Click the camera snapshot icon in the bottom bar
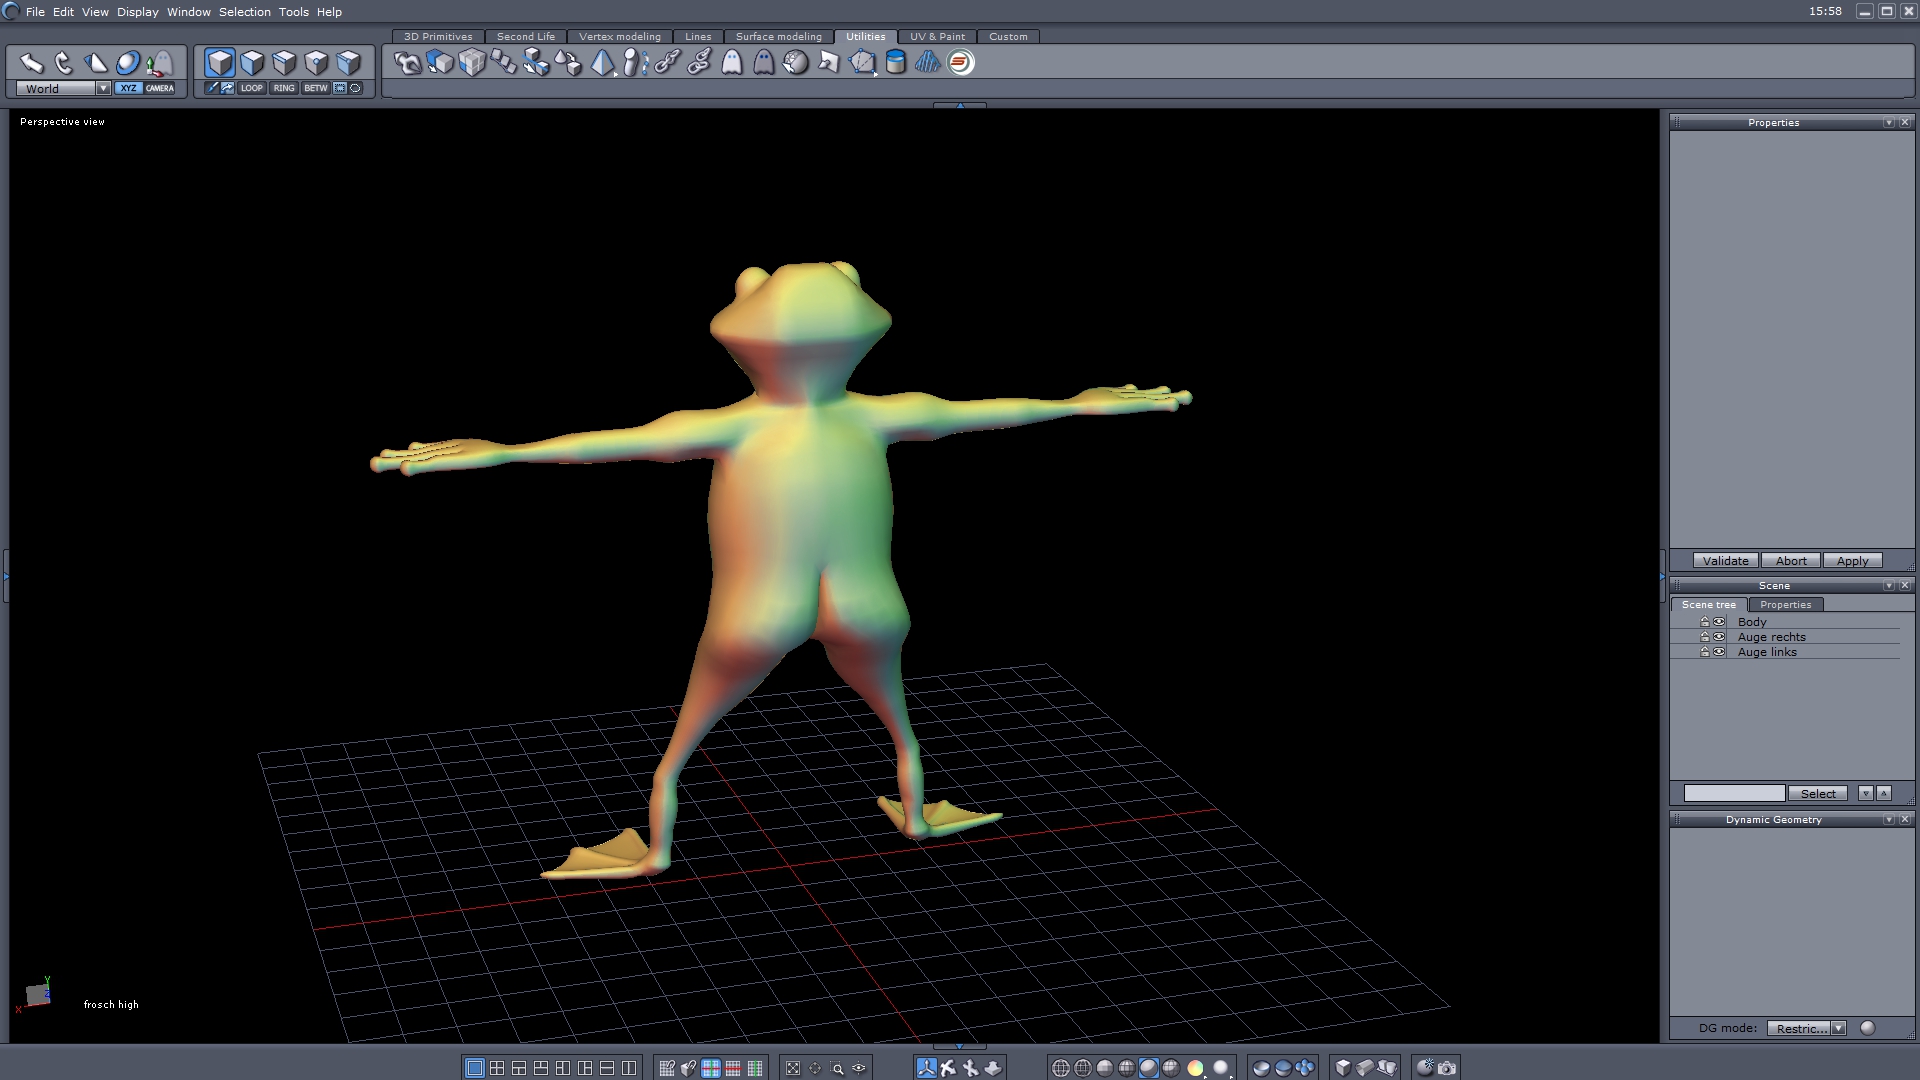The width and height of the screenshot is (1920, 1080). point(1447,1068)
